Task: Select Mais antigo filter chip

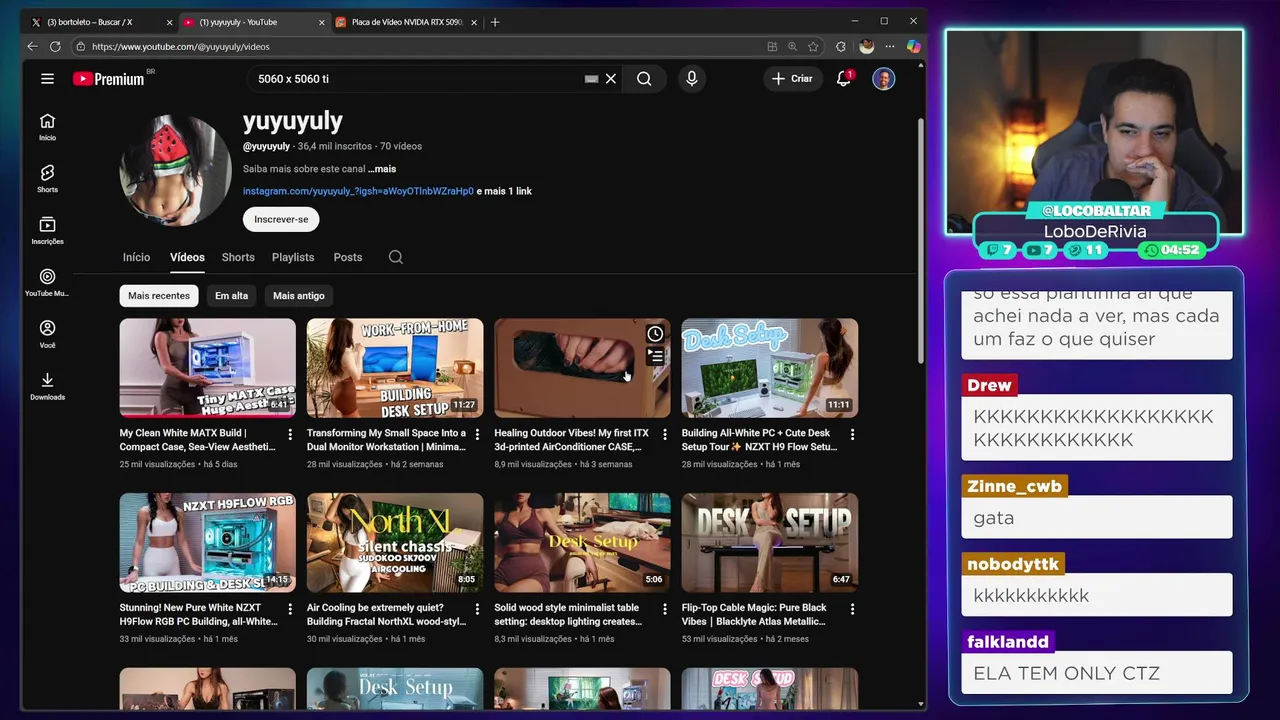Action: [298, 296]
